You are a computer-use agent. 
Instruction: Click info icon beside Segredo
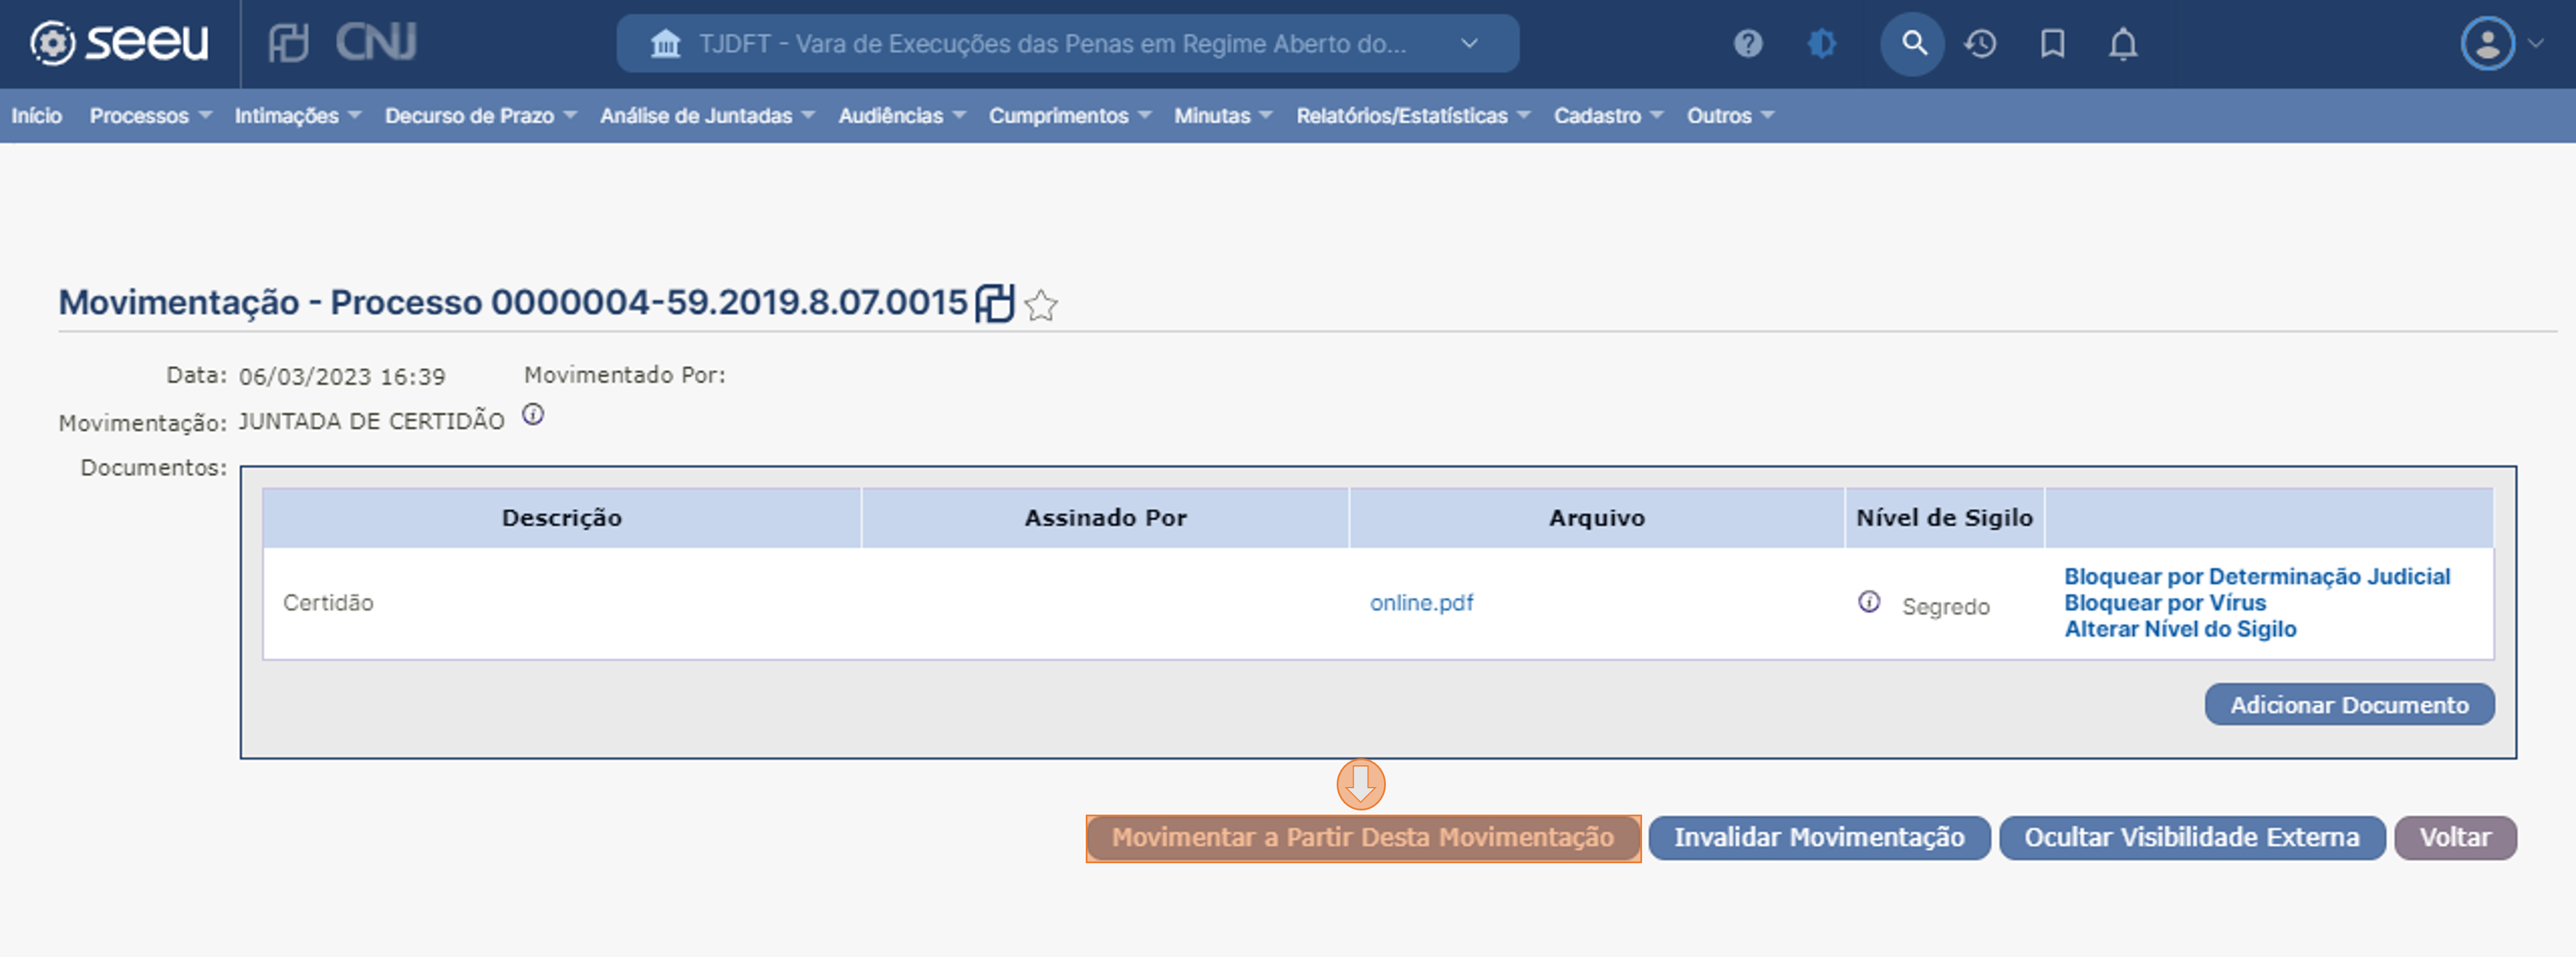(x=1868, y=601)
